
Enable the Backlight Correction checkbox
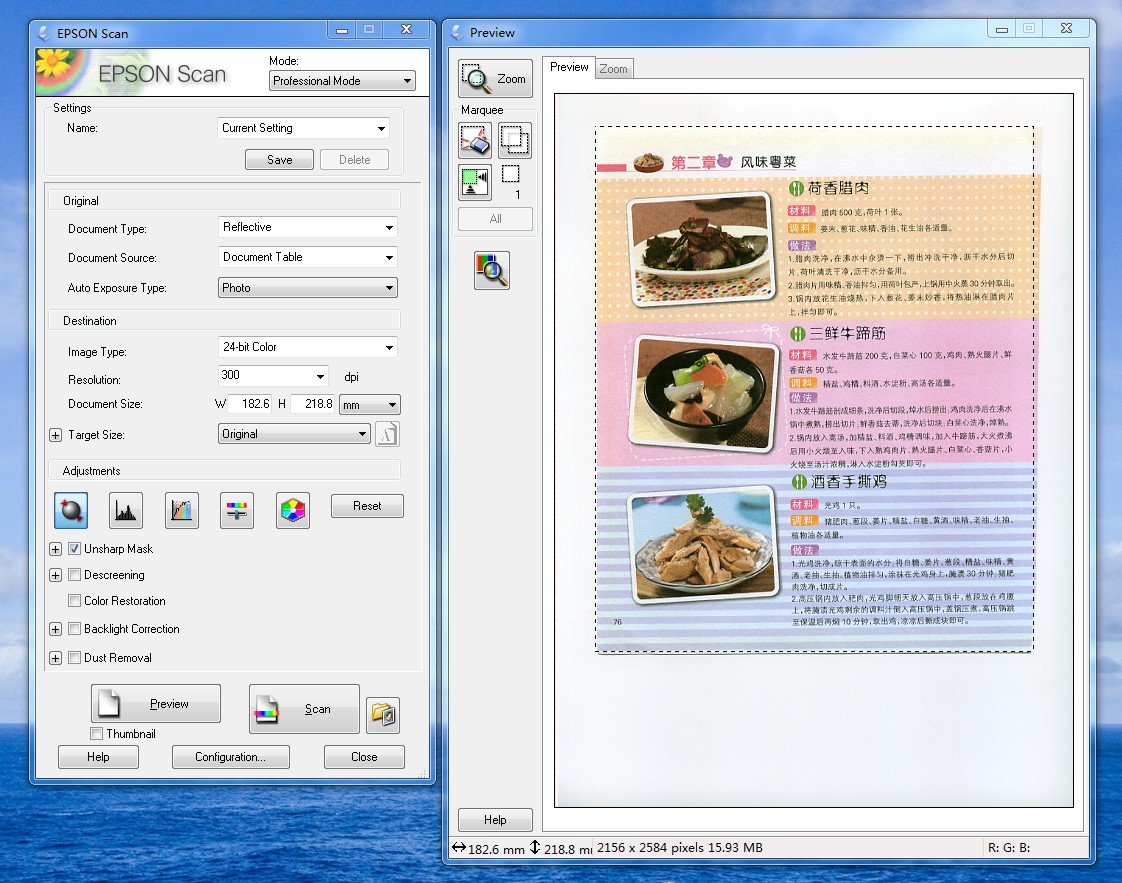[74, 629]
